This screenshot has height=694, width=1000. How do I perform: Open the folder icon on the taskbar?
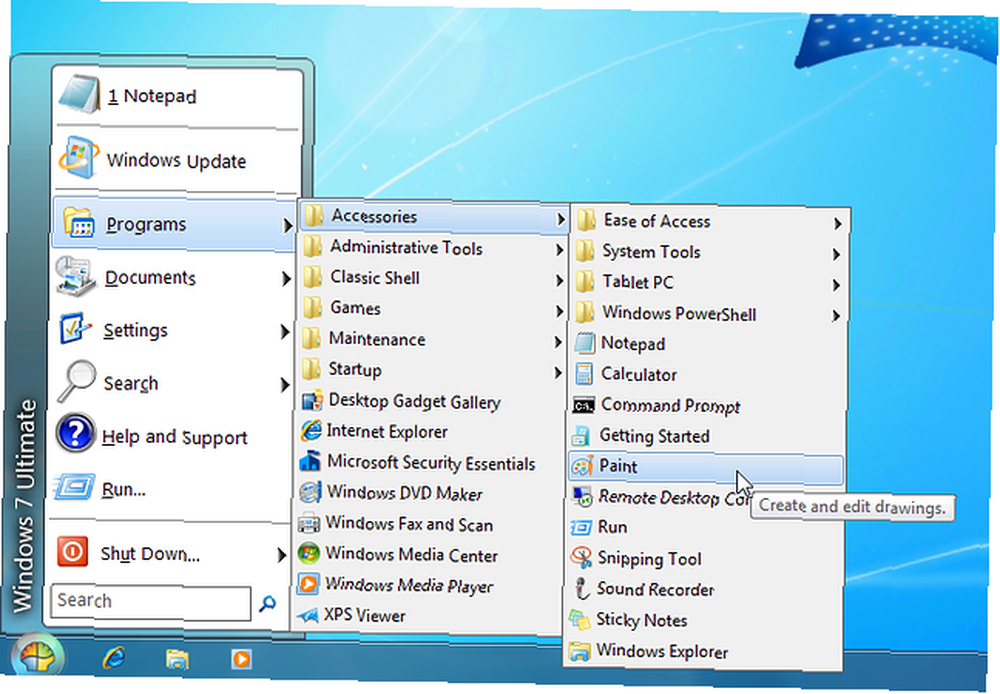pyautogui.click(x=177, y=658)
